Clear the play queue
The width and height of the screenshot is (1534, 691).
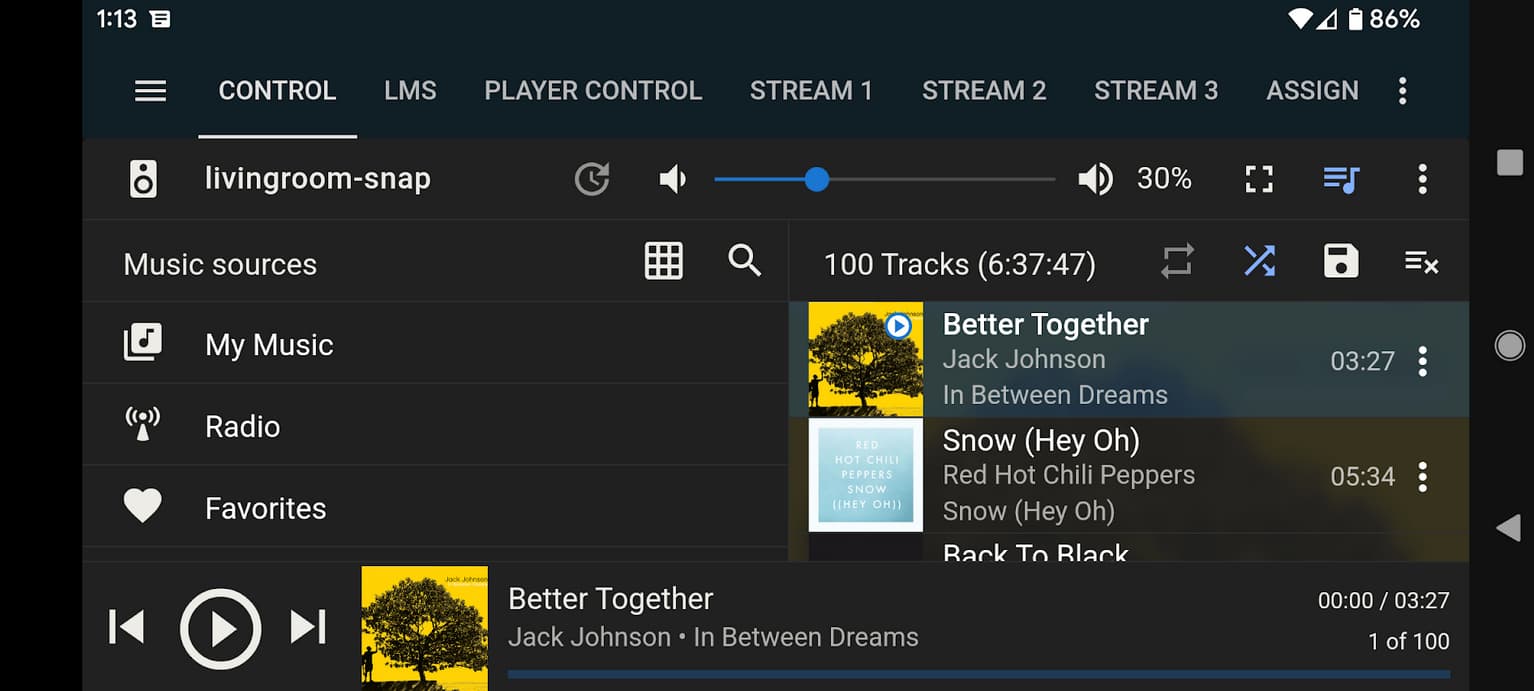pos(1421,263)
